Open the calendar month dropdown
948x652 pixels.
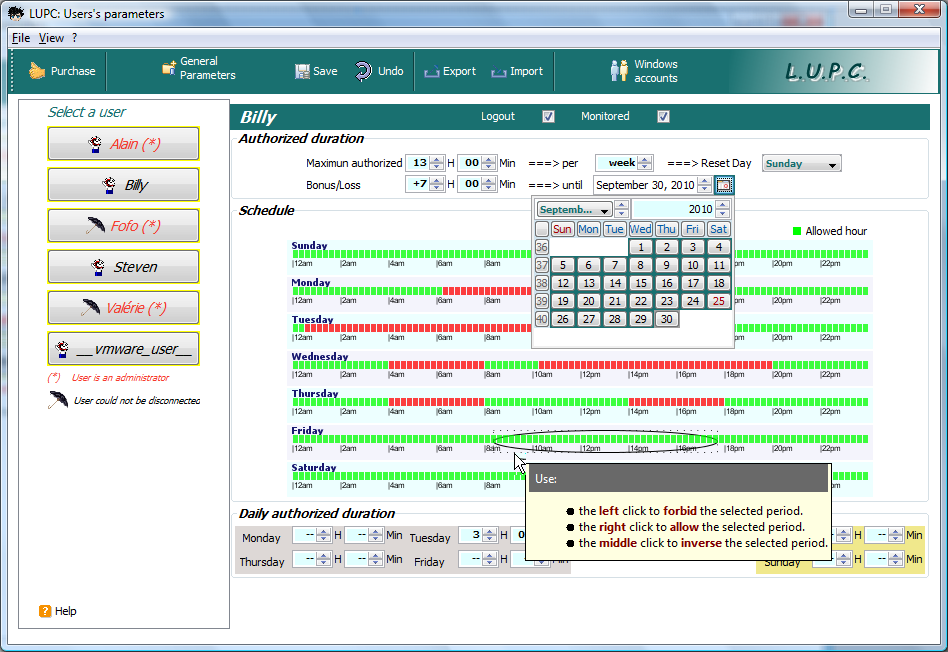tap(604, 210)
